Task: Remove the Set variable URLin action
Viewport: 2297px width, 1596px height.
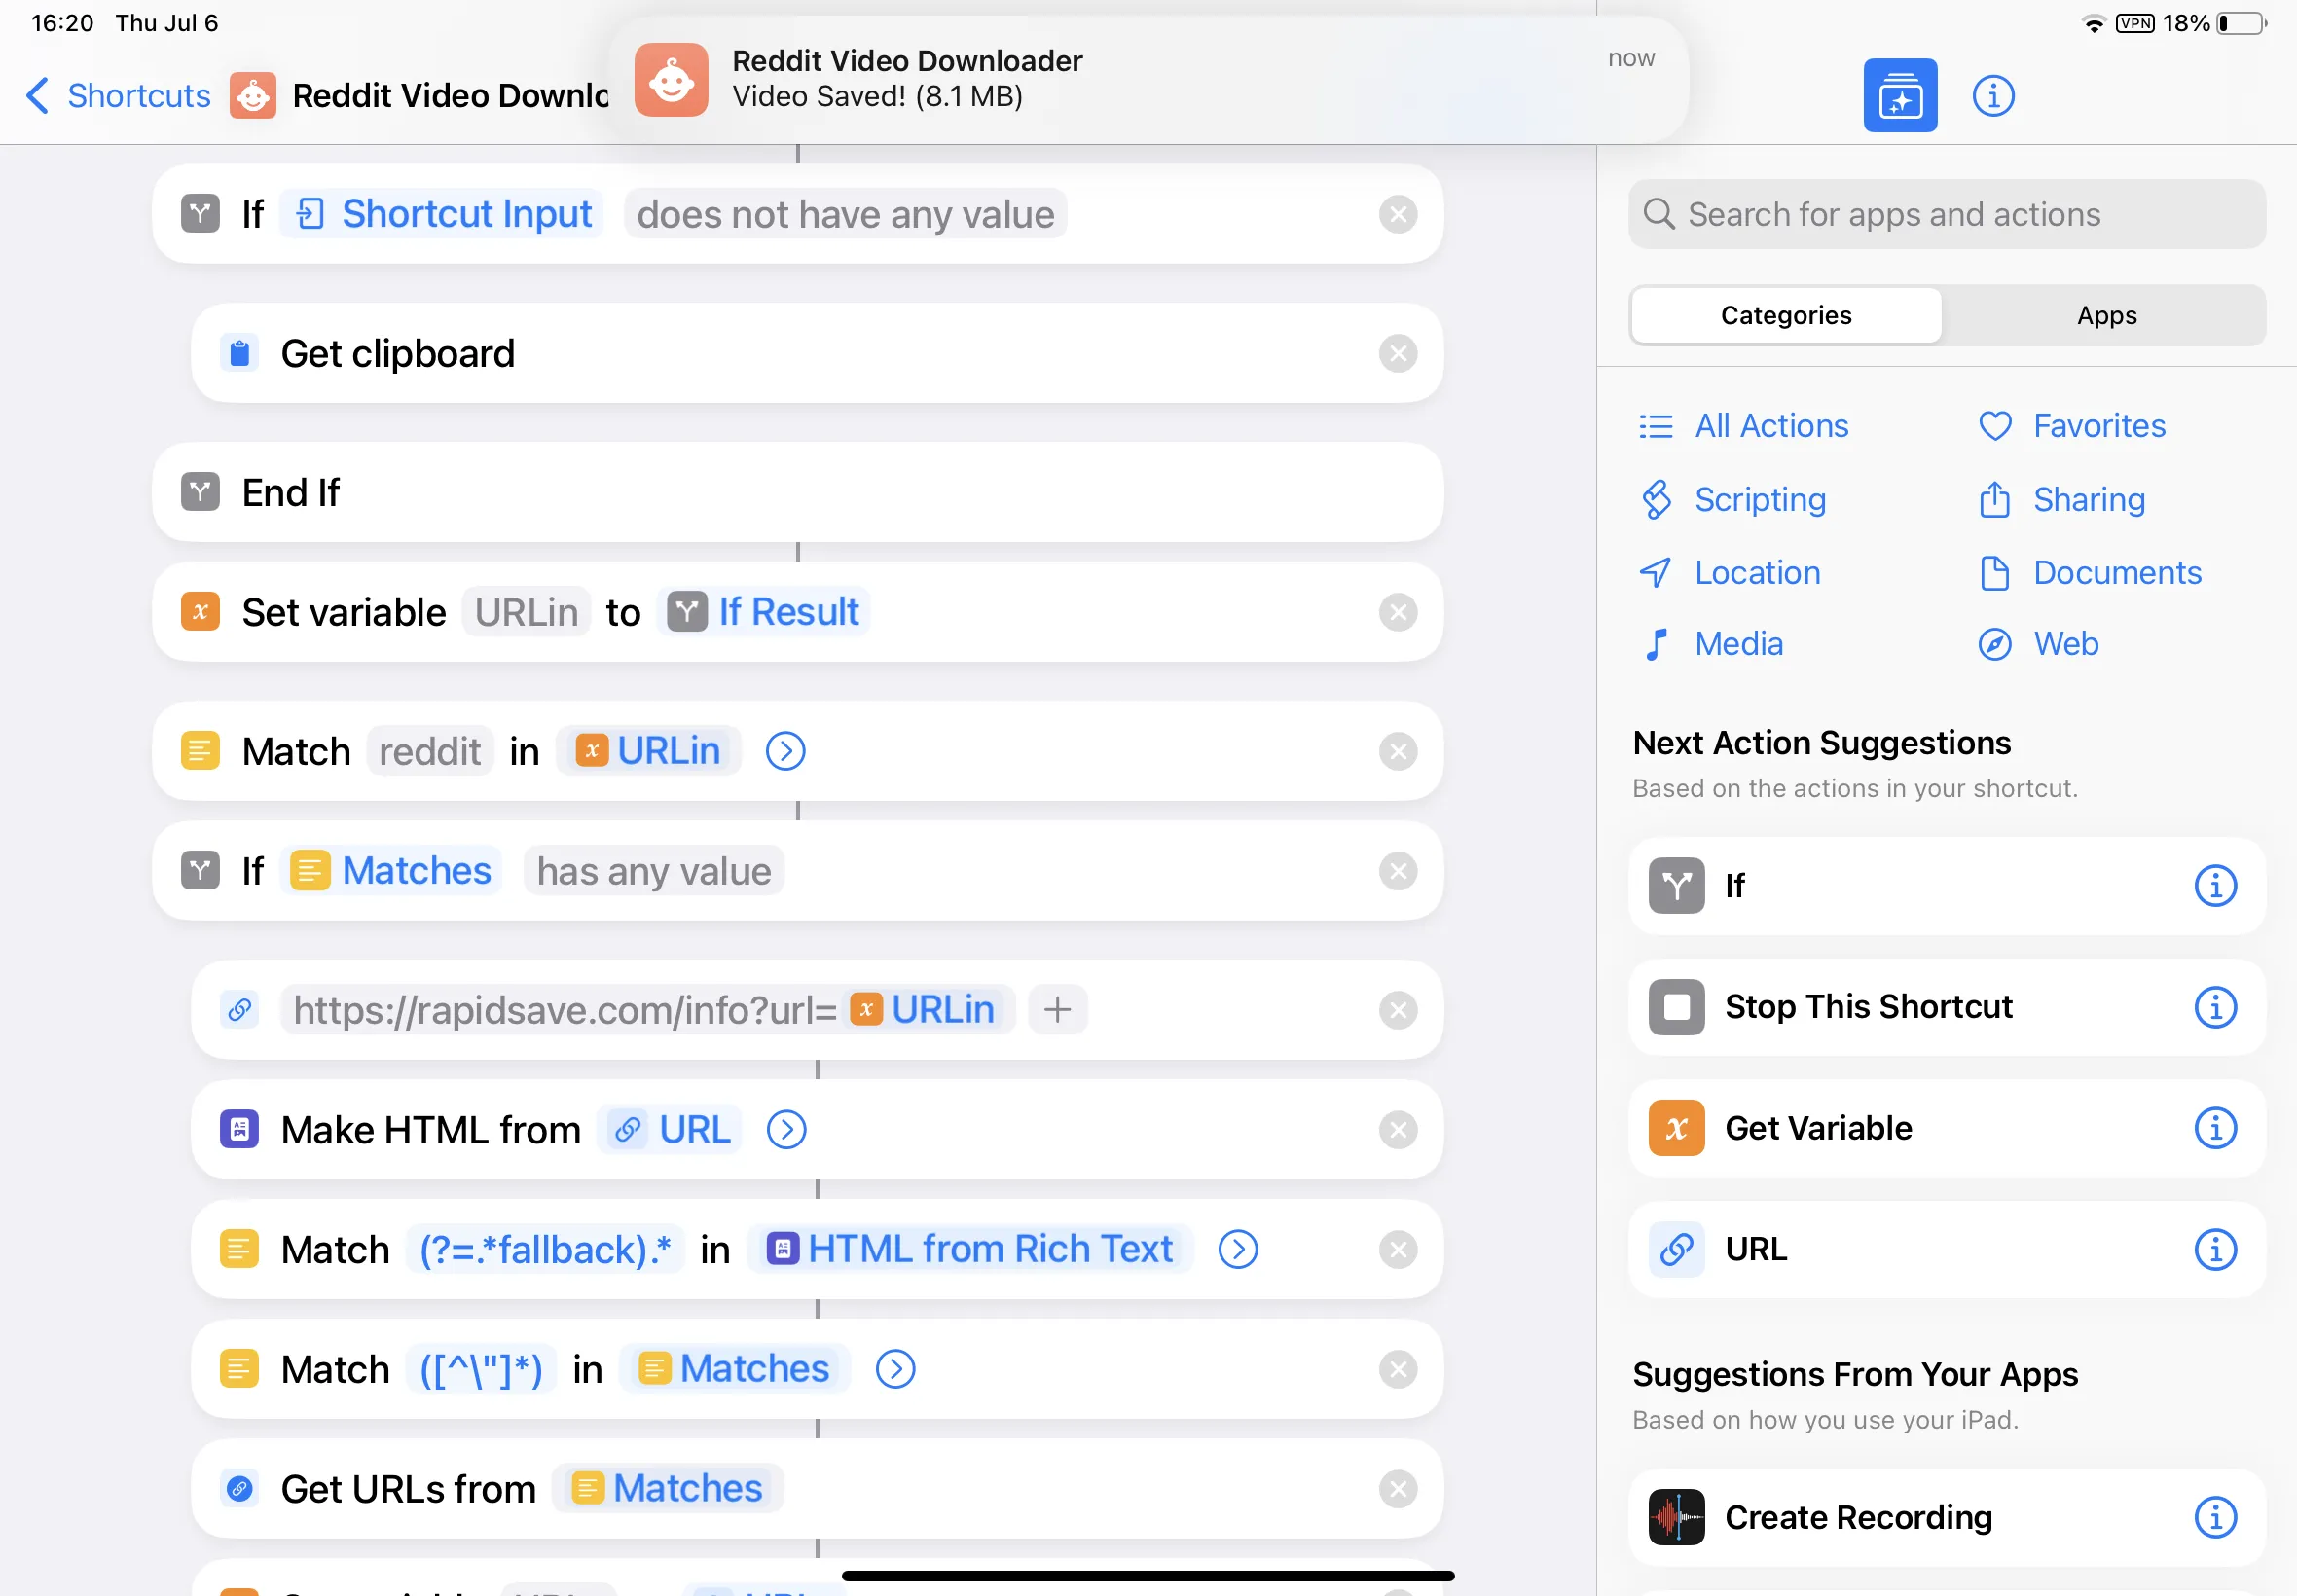Action: (x=1397, y=612)
